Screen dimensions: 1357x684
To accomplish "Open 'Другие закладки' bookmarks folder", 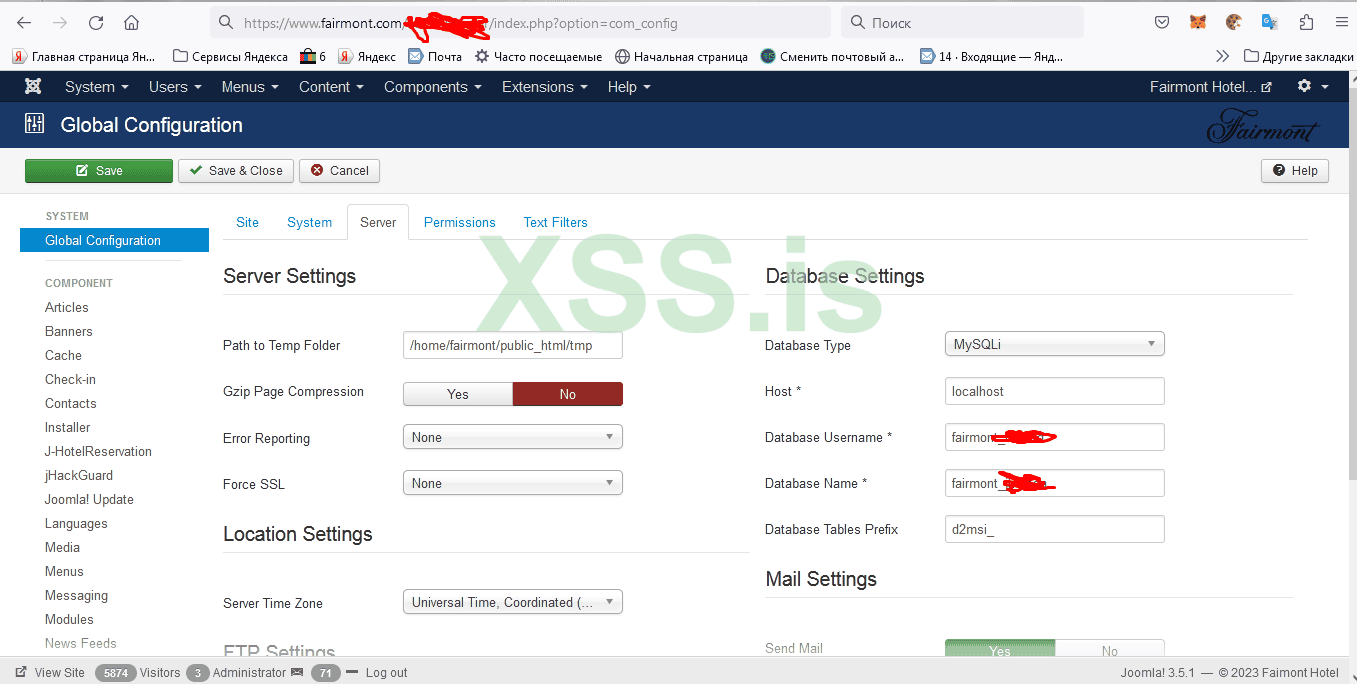I will [1298, 56].
